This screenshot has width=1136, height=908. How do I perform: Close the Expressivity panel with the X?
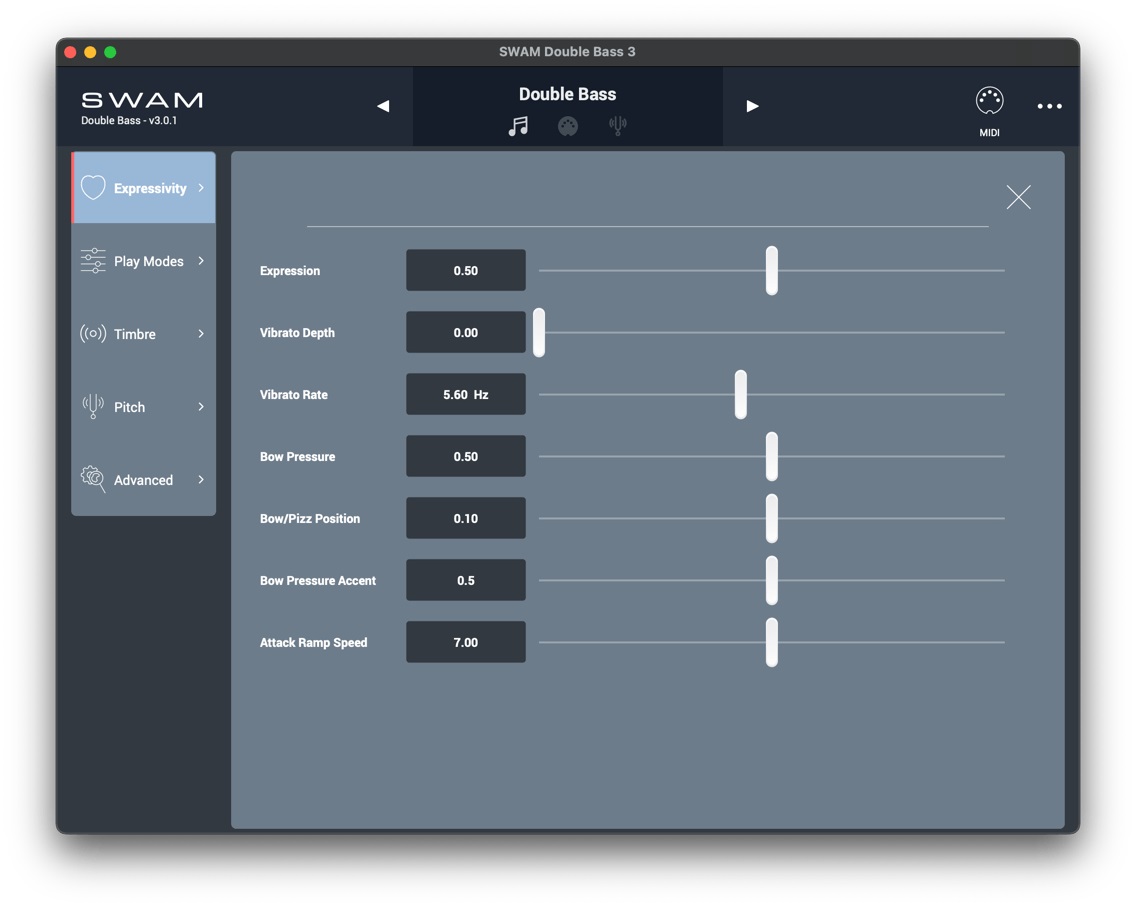(x=1019, y=197)
